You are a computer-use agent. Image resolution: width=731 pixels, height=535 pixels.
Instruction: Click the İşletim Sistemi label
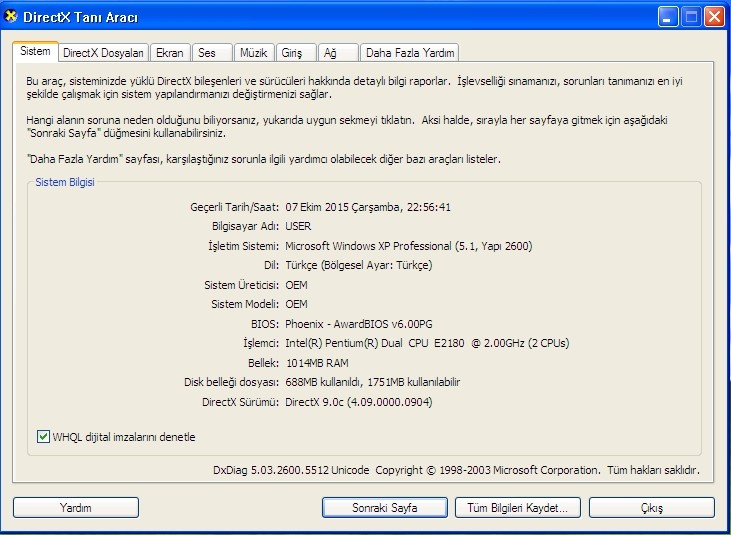click(244, 246)
